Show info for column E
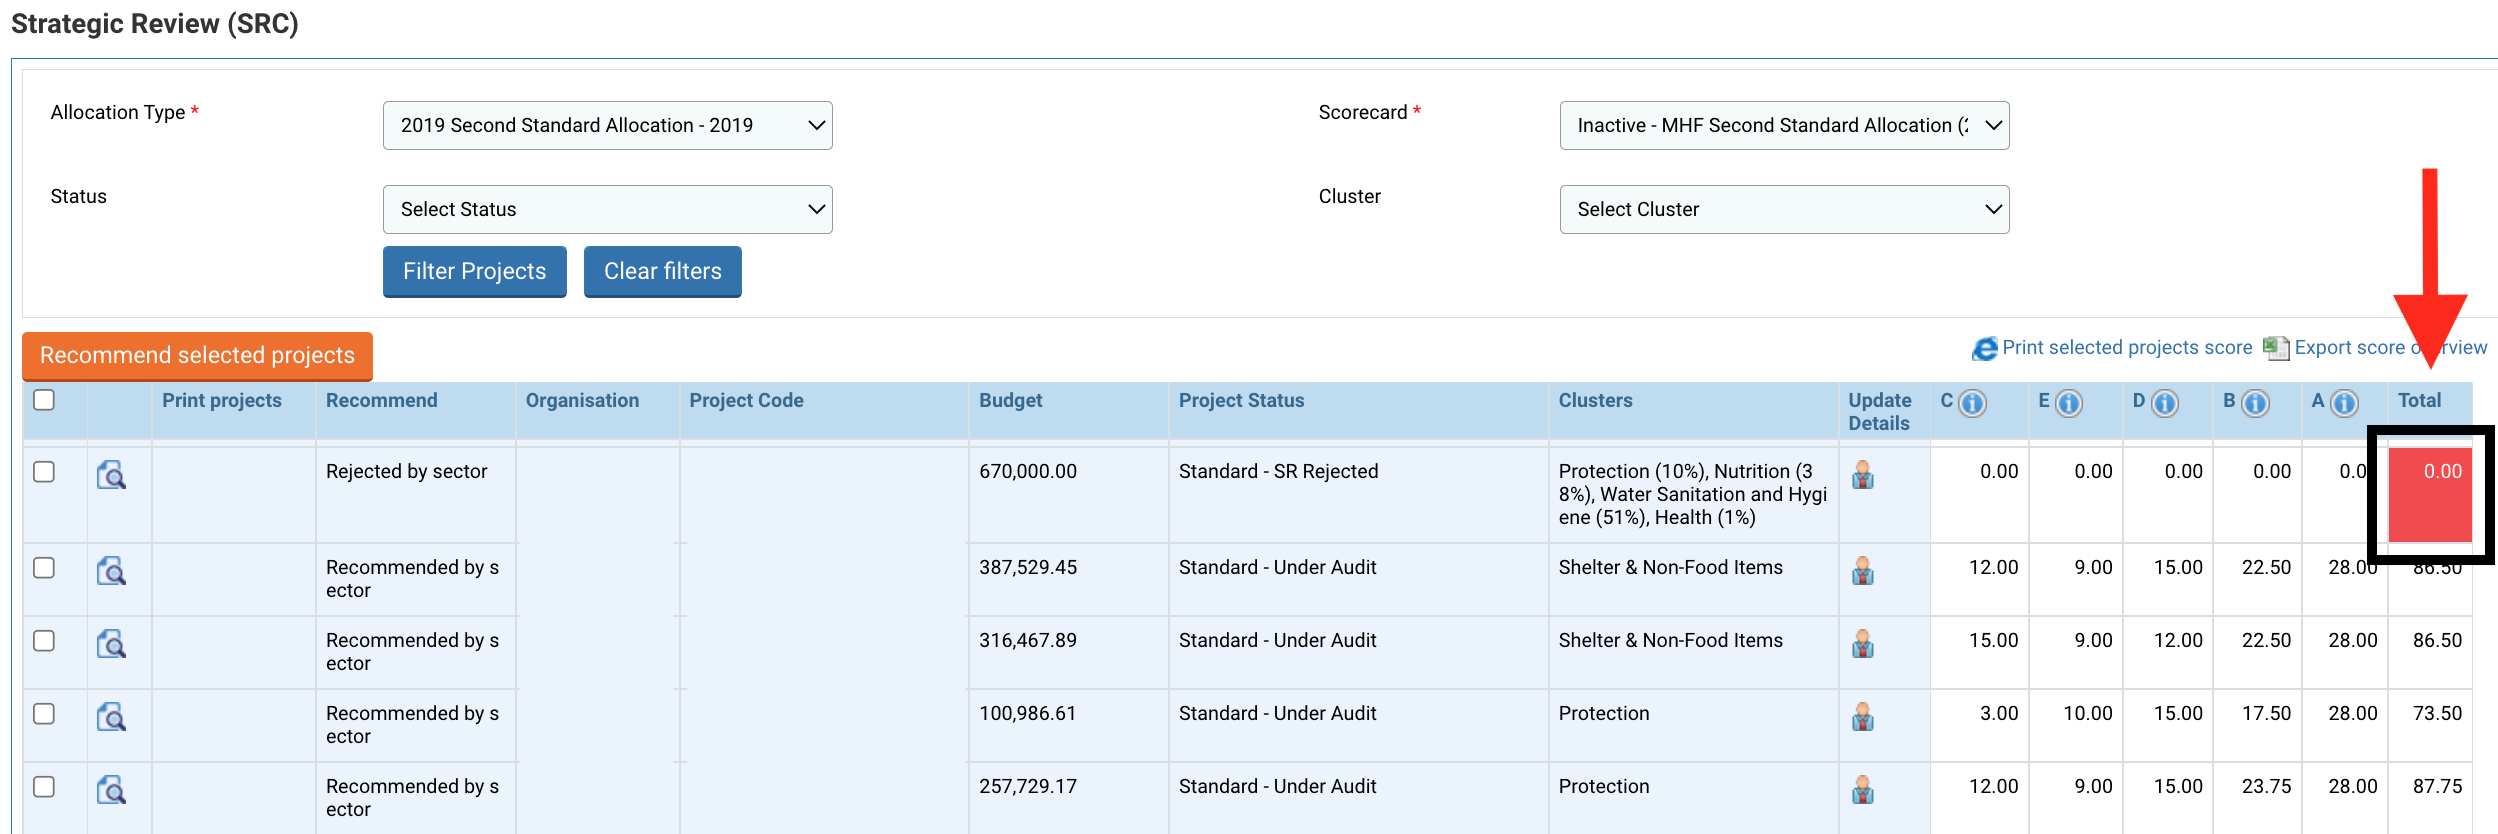Image resolution: width=2498 pixels, height=834 pixels. coord(2068,403)
